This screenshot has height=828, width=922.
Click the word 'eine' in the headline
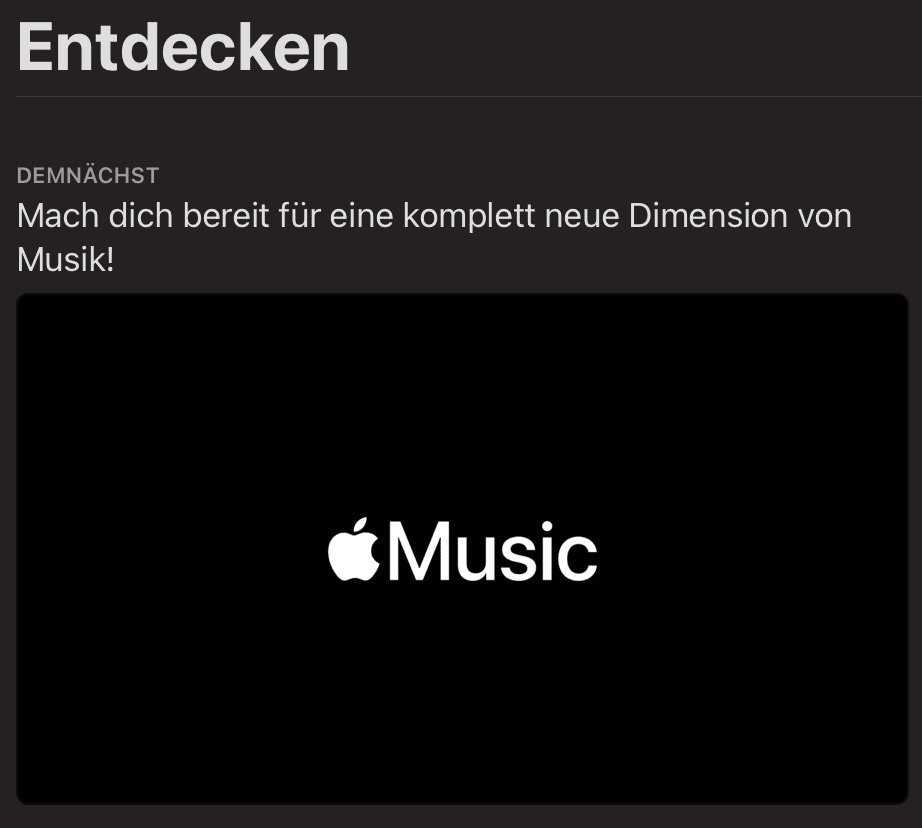click(361, 216)
